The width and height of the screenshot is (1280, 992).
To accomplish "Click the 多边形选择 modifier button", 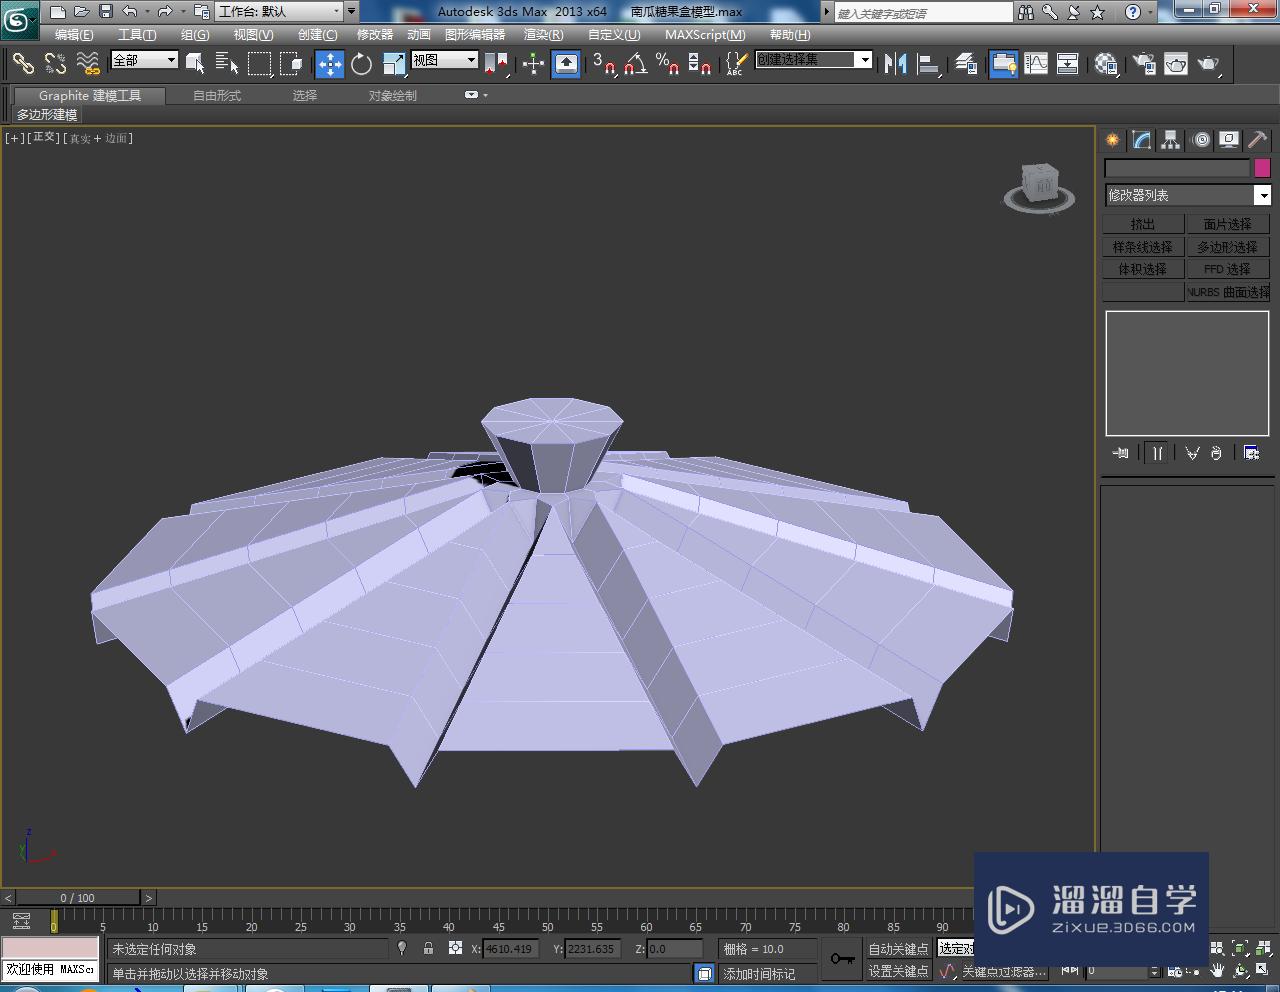I will pyautogui.click(x=1227, y=247).
